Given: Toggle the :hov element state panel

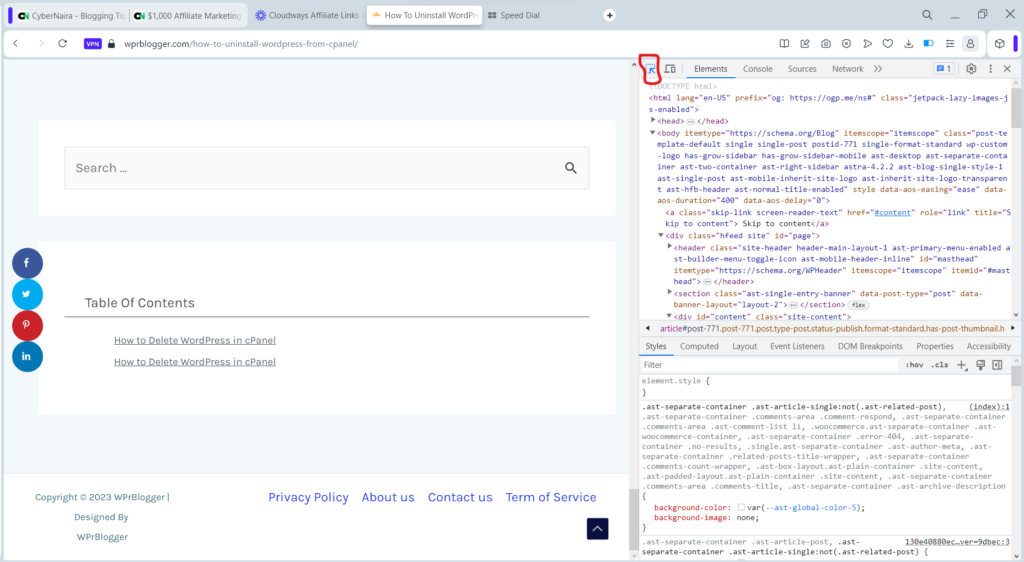Looking at the screenshot, I should tap(914, 365).
